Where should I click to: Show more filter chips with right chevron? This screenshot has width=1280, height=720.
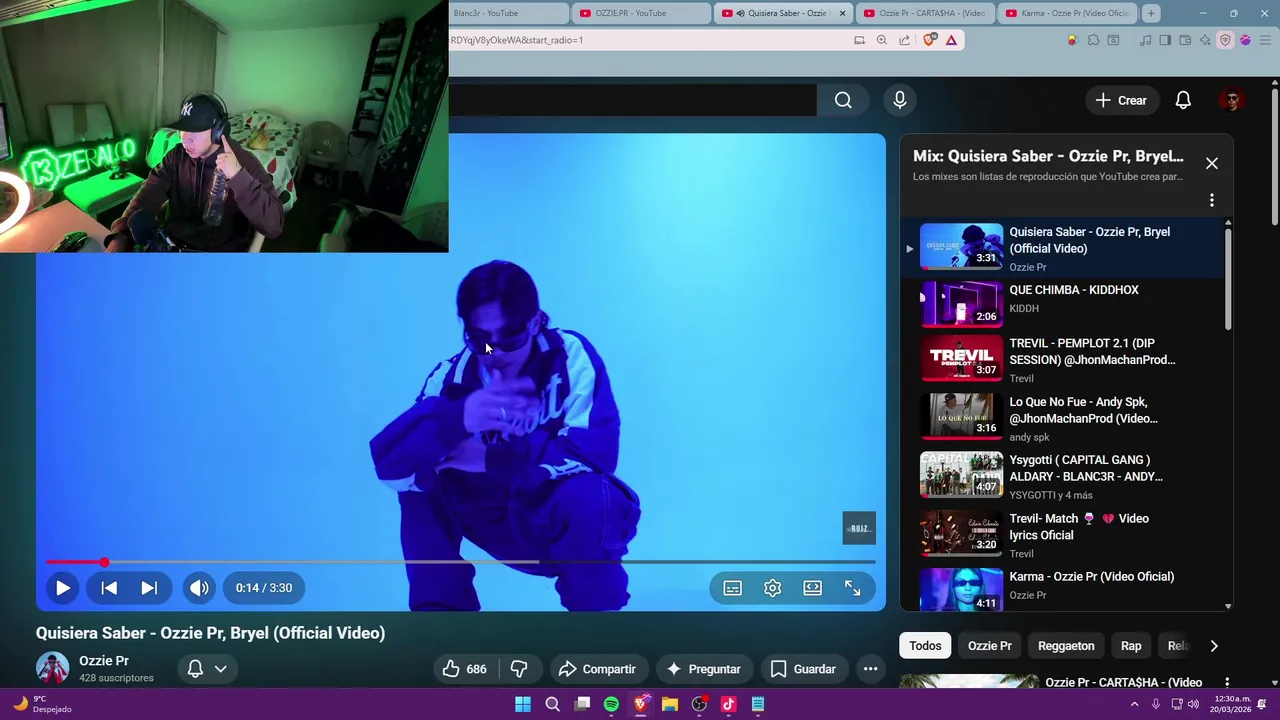pyautogui.click(x=1214, y=646)
